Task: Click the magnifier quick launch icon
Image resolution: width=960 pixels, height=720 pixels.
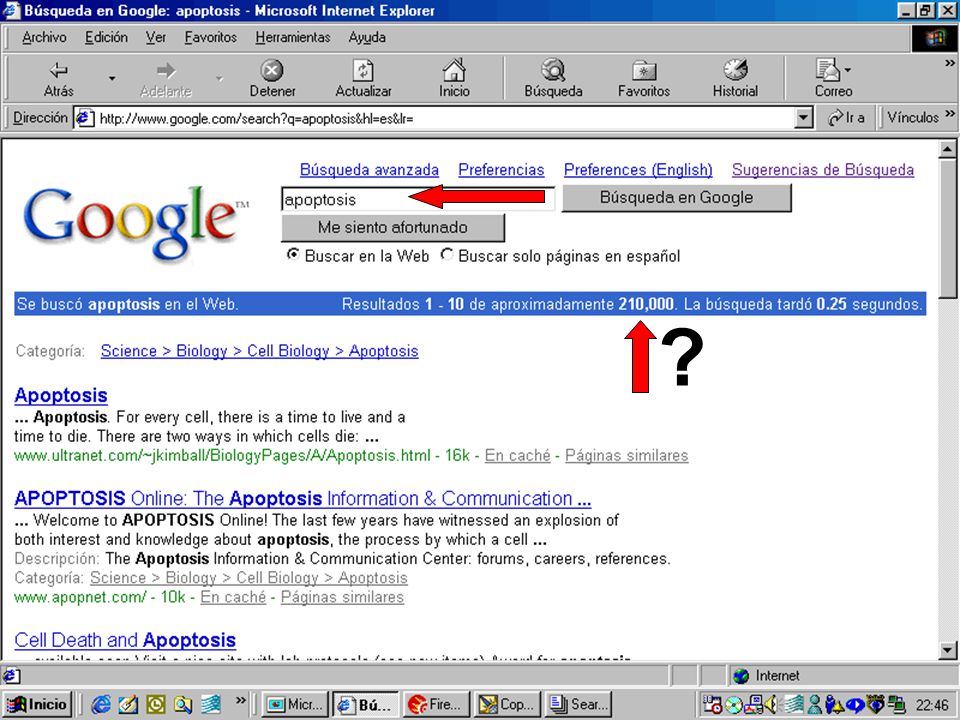Action: tap(182, 705)
